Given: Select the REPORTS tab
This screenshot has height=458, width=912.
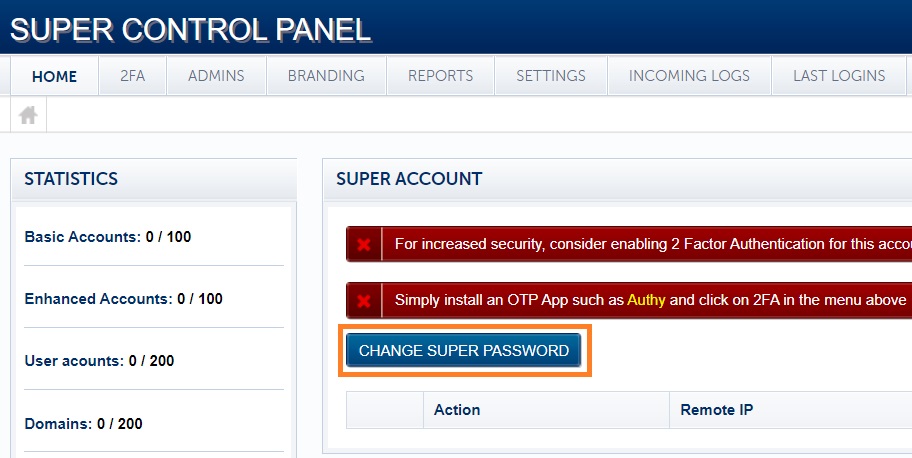Looking at the screenshot, I should pyautogui.click(x=441, y=76).
